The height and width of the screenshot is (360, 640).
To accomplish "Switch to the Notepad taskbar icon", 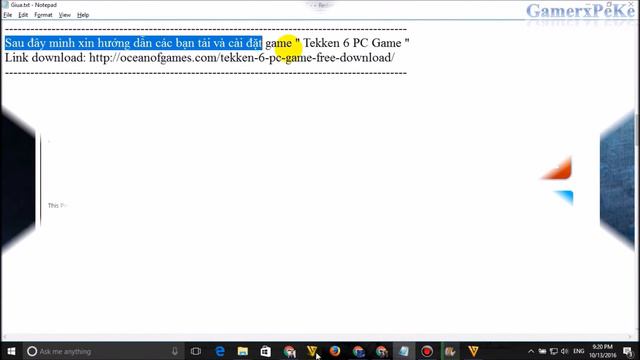I will pos(404,351).
